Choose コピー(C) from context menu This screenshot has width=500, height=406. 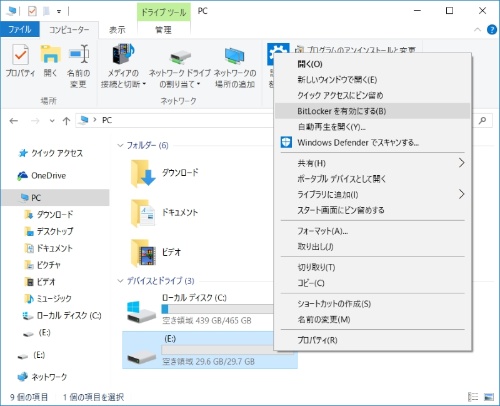click(373, 283)
